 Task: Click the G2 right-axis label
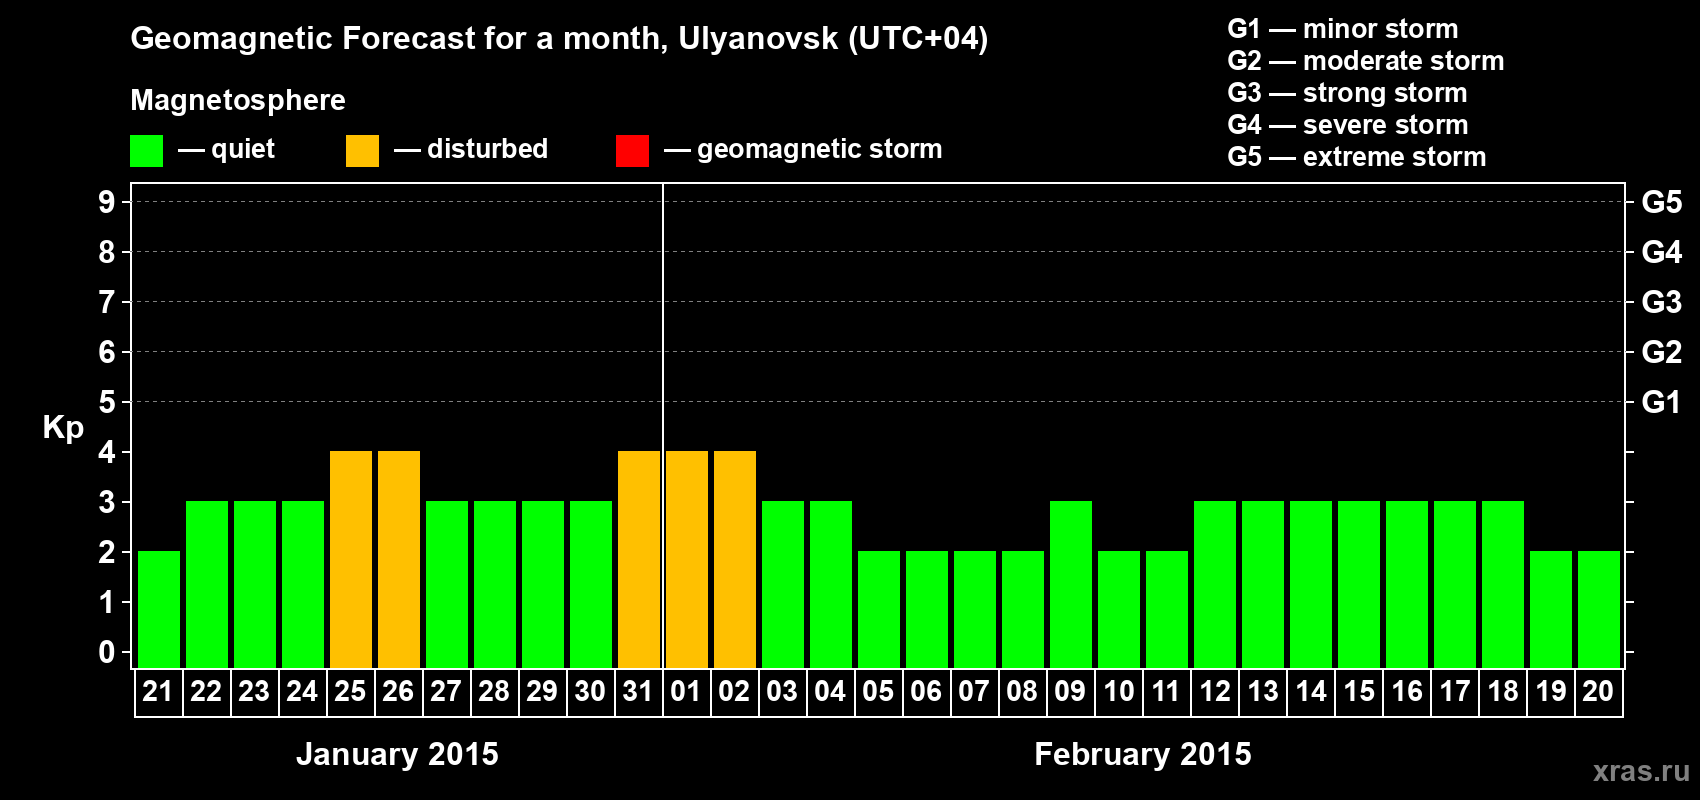click(1662, 352)
